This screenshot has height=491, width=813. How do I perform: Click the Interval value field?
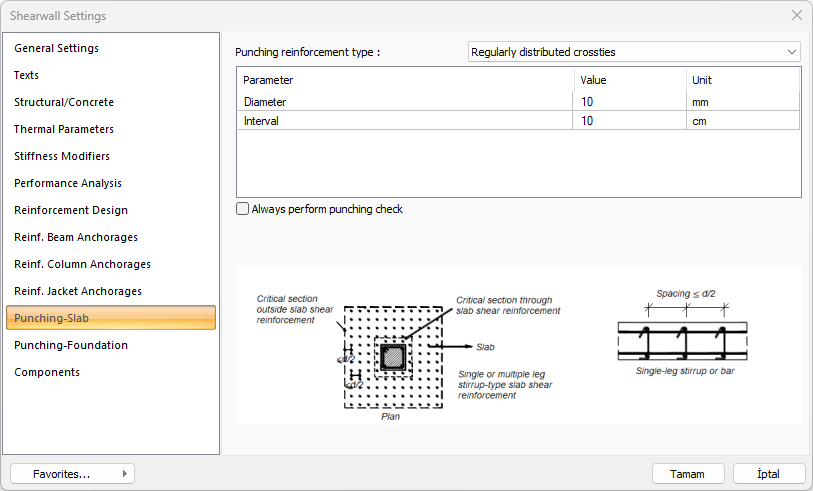tap(628, 120)
